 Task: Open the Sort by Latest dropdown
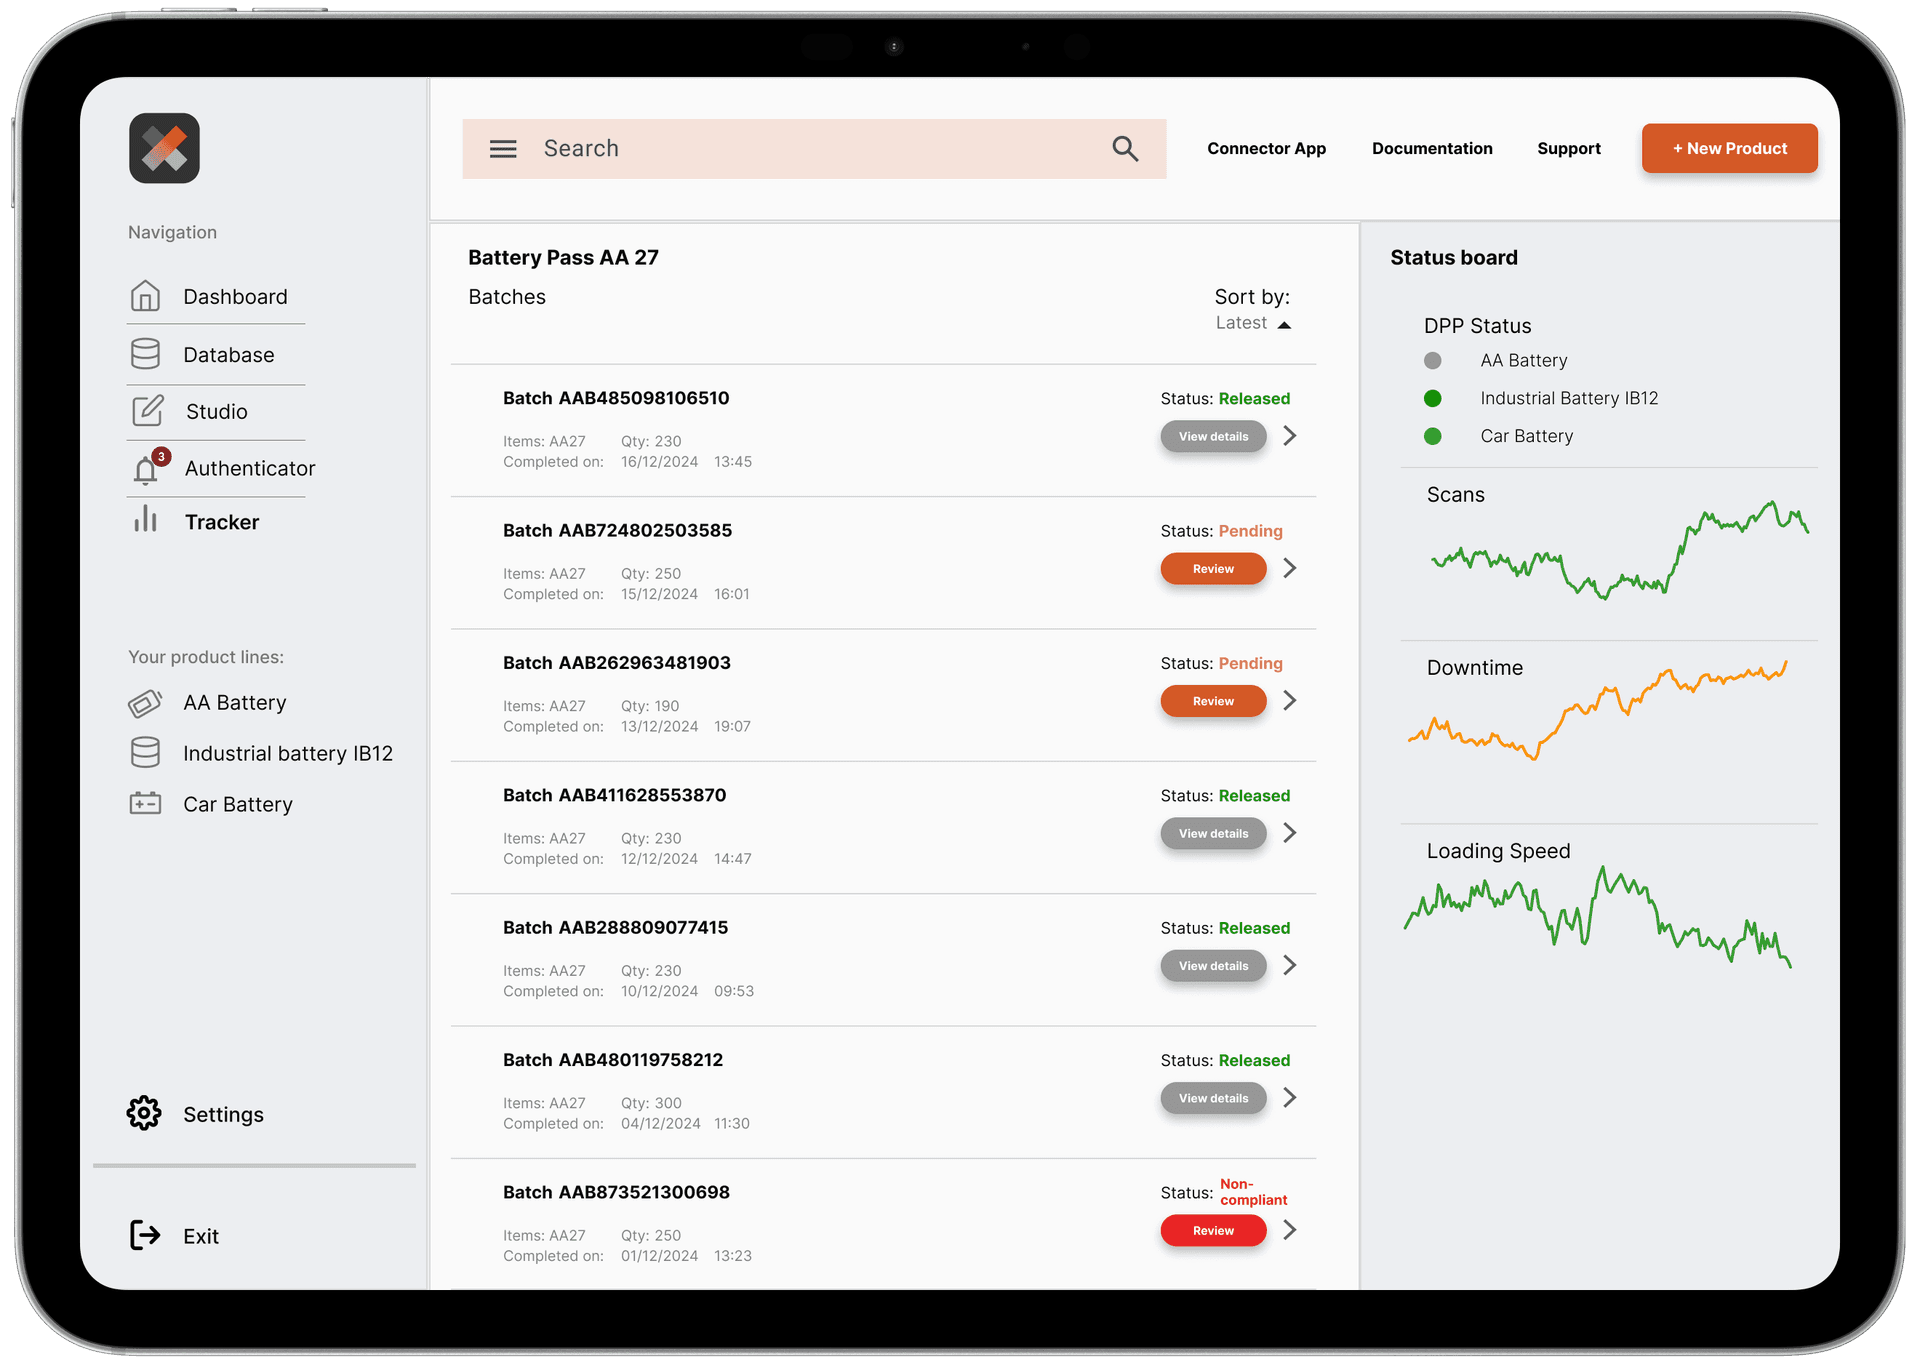[1252, 322]
